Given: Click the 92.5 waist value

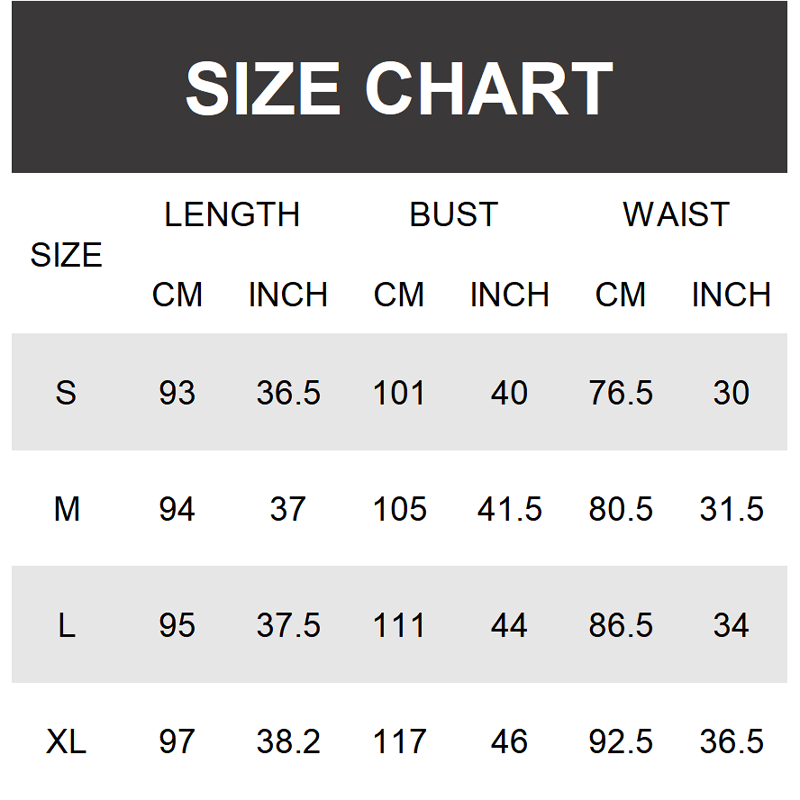Looking at the screenshot, I should pyautogui.click(x=620, y=742).
